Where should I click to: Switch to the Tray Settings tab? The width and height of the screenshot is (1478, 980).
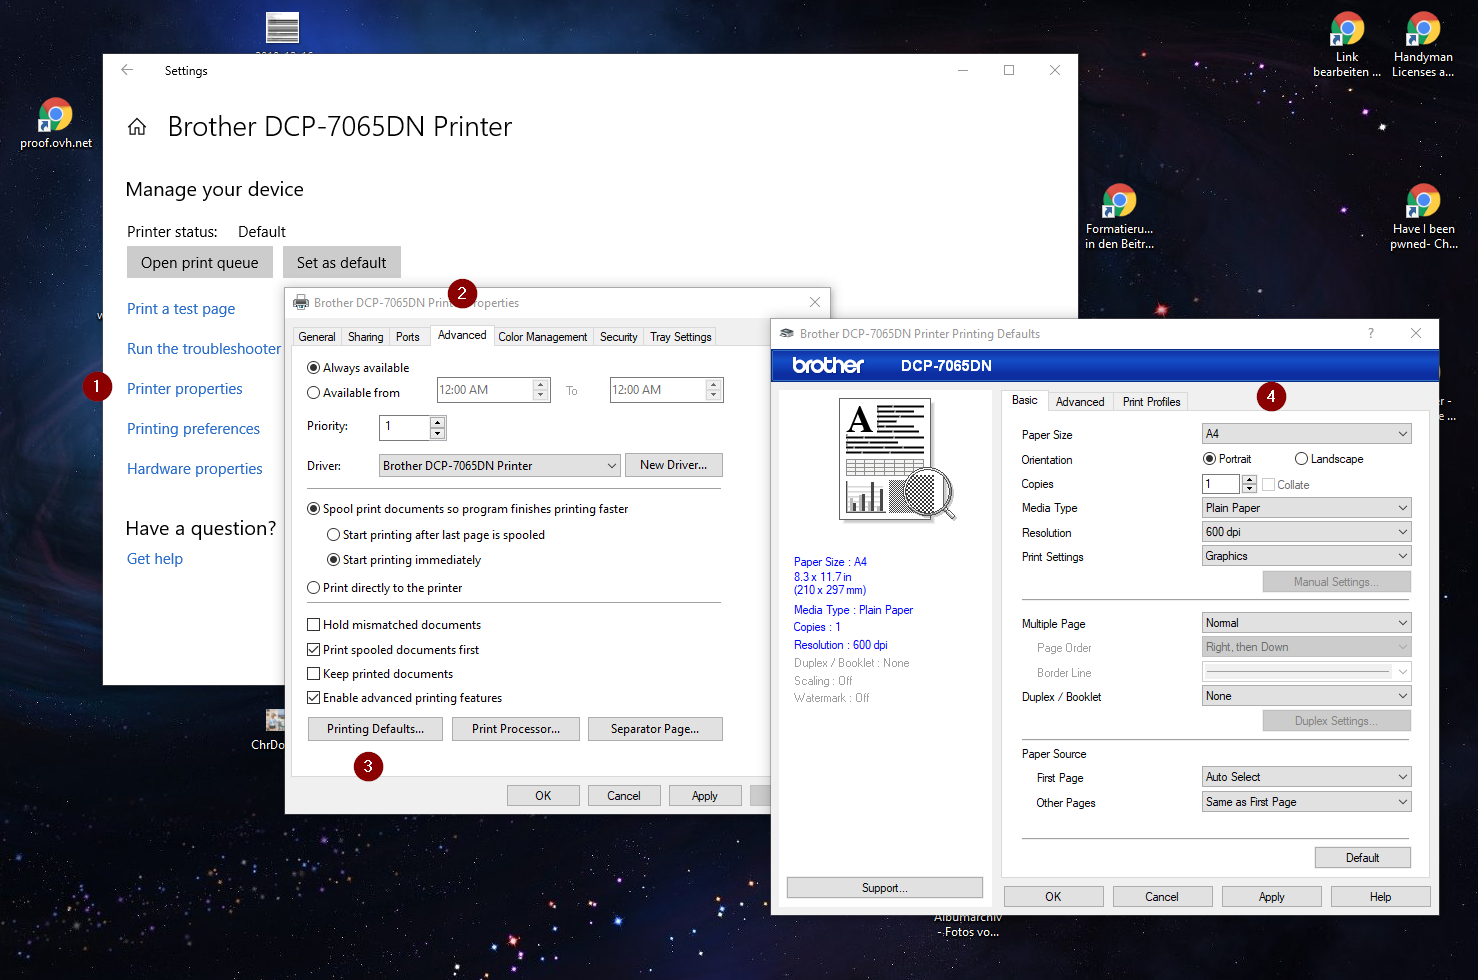[x=680, y=337]
